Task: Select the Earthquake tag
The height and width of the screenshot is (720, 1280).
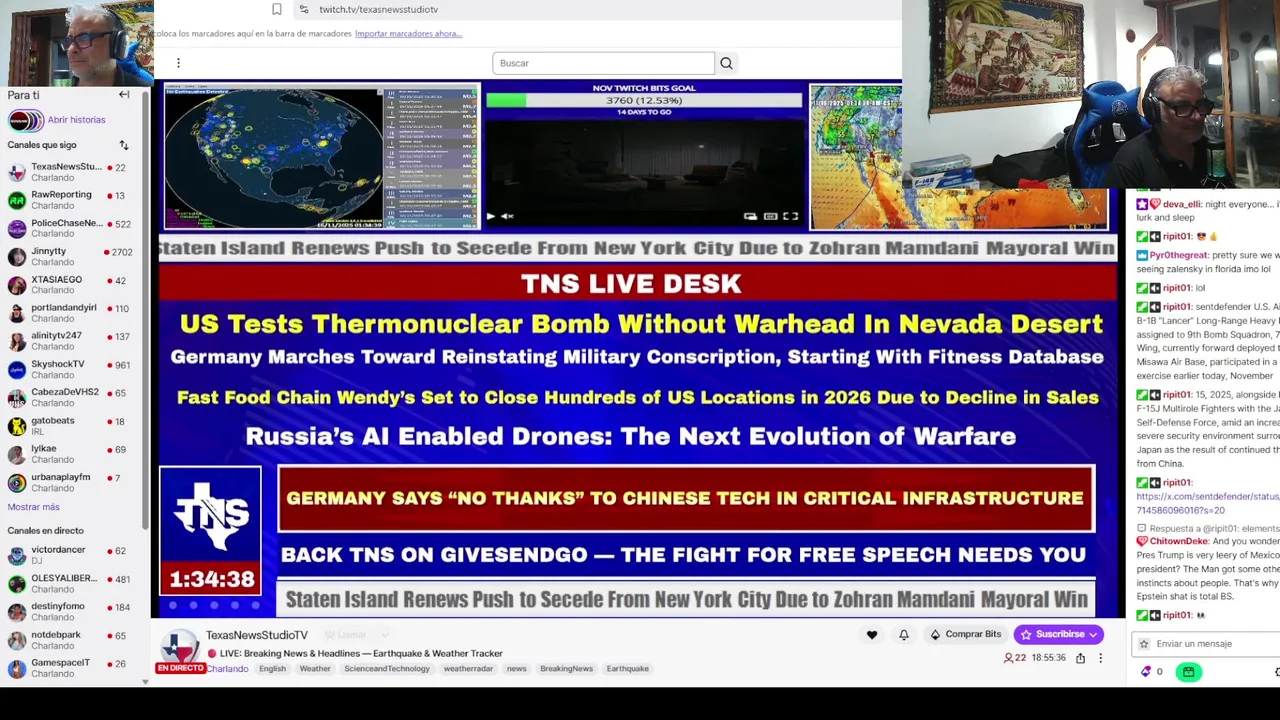Action: [627, 669]
